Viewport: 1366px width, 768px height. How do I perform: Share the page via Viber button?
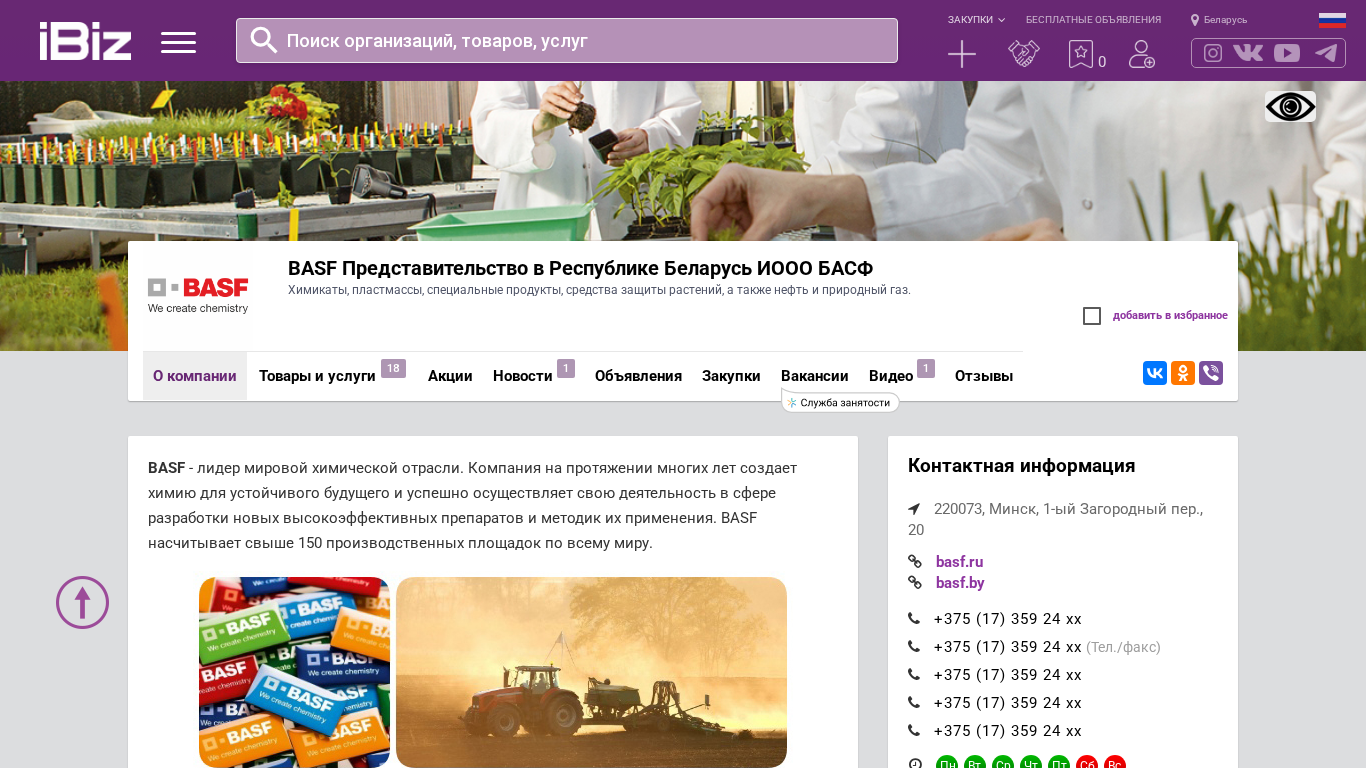[1211, 373]
